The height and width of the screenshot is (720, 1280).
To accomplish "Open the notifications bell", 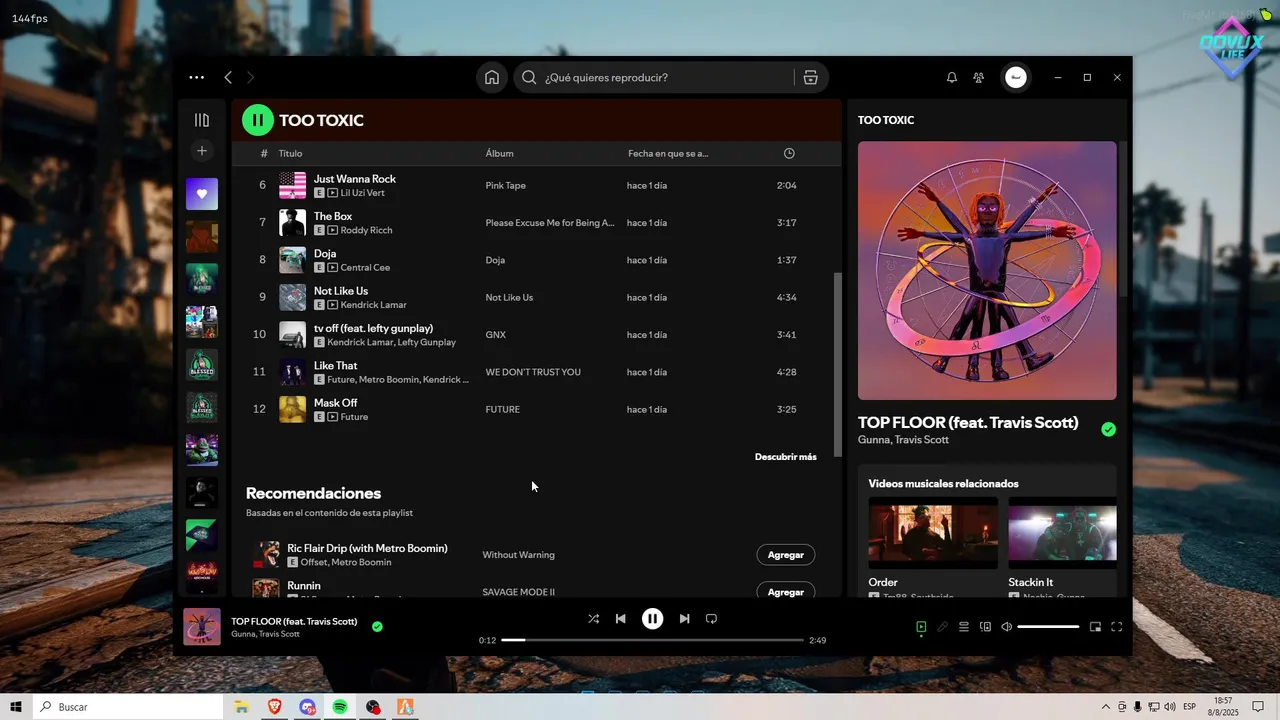I will (952, 77).
